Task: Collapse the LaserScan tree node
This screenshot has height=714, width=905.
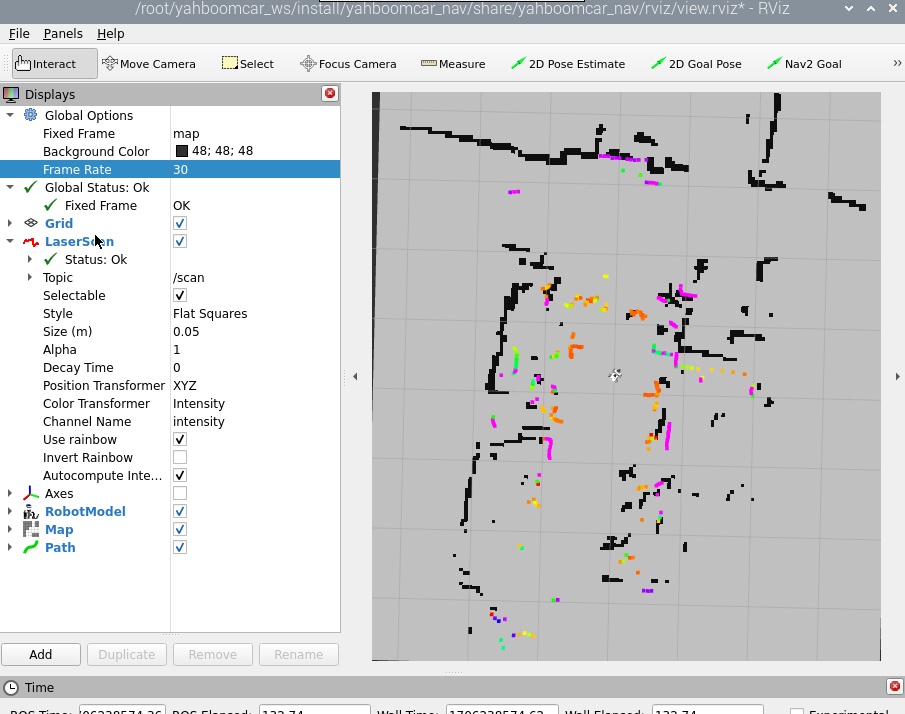Action: (x=10, y=241)
